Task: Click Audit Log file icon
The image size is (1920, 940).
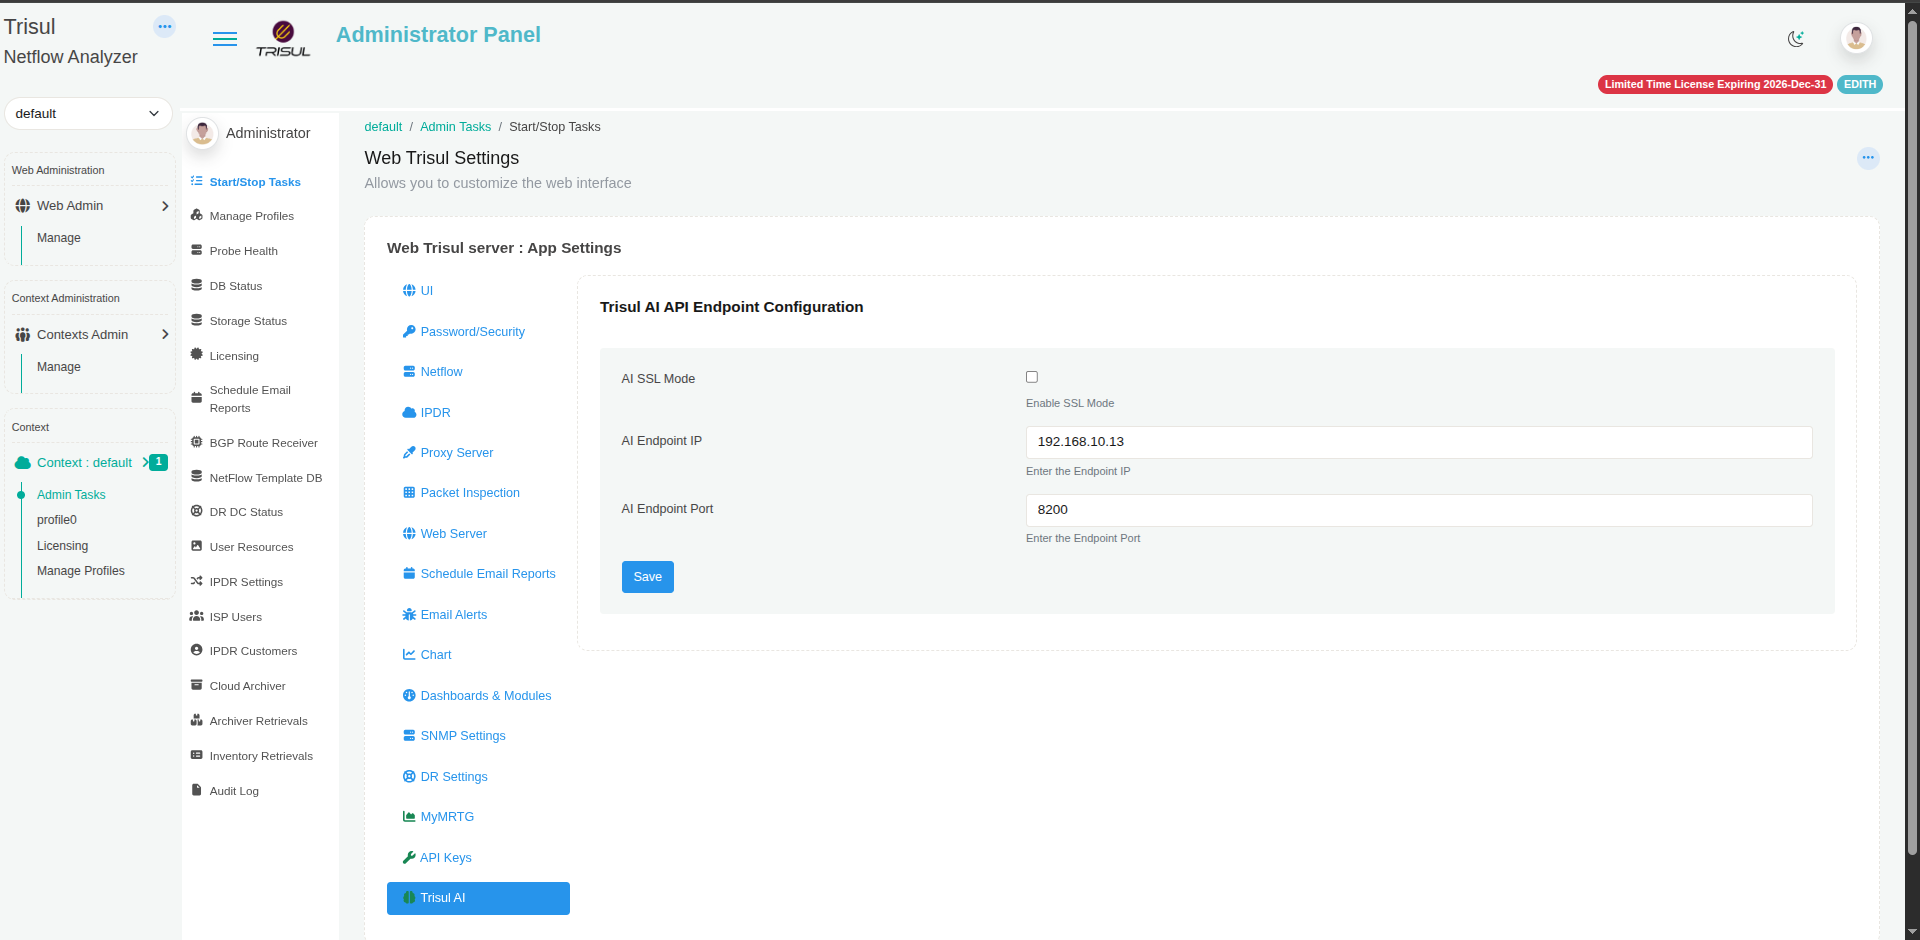Action: point(197,790)
